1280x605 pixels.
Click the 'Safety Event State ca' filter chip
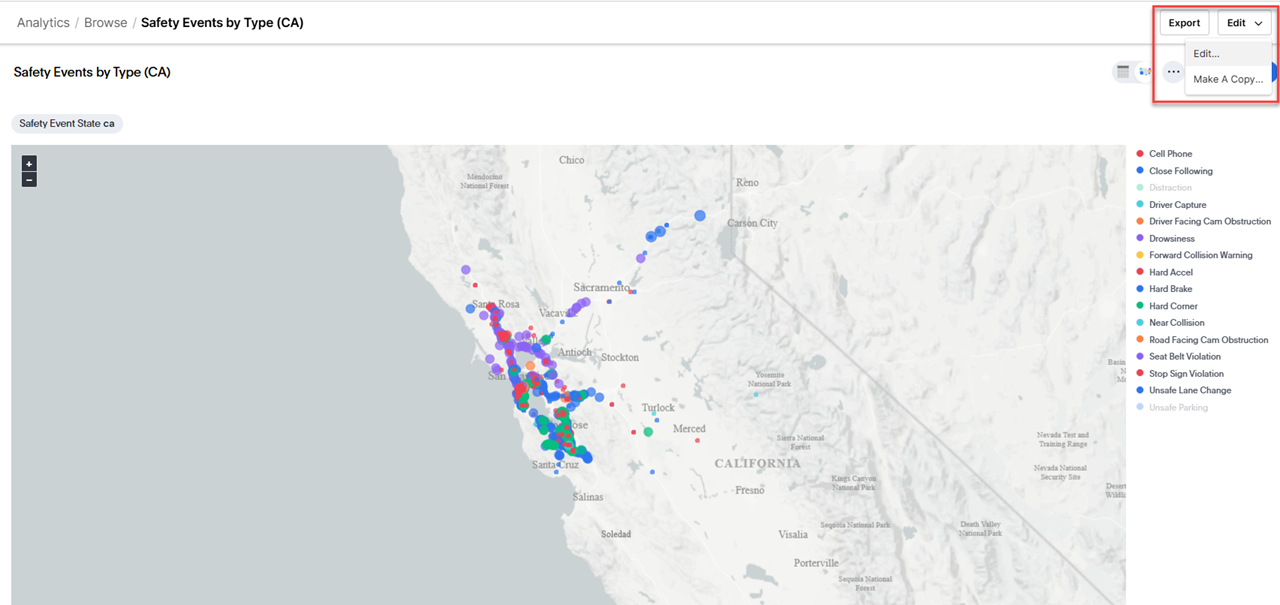[67, 124]
